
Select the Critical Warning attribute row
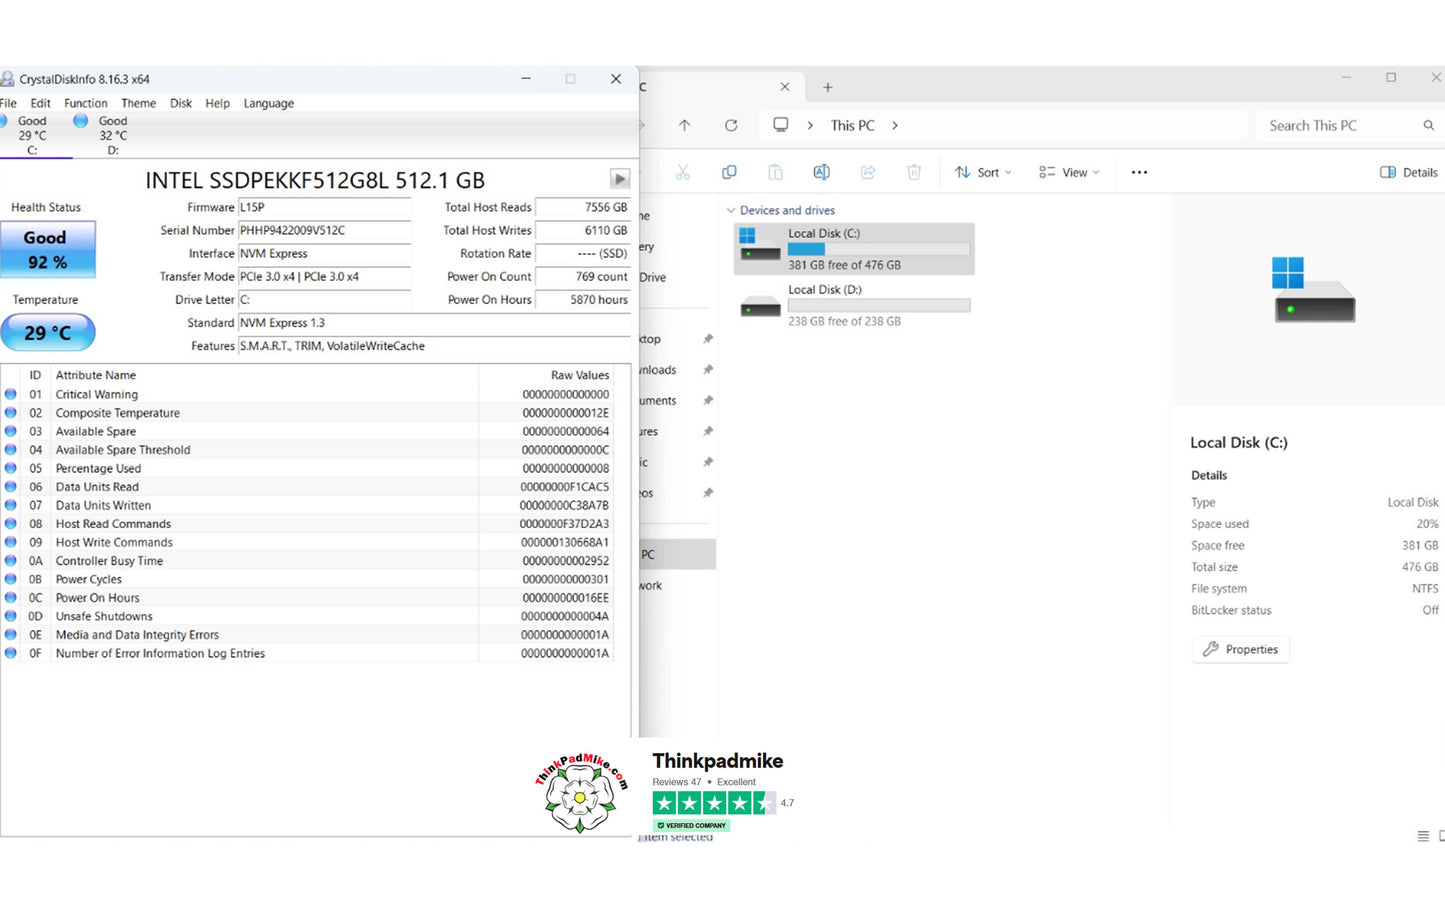click(x=306, y=394)
